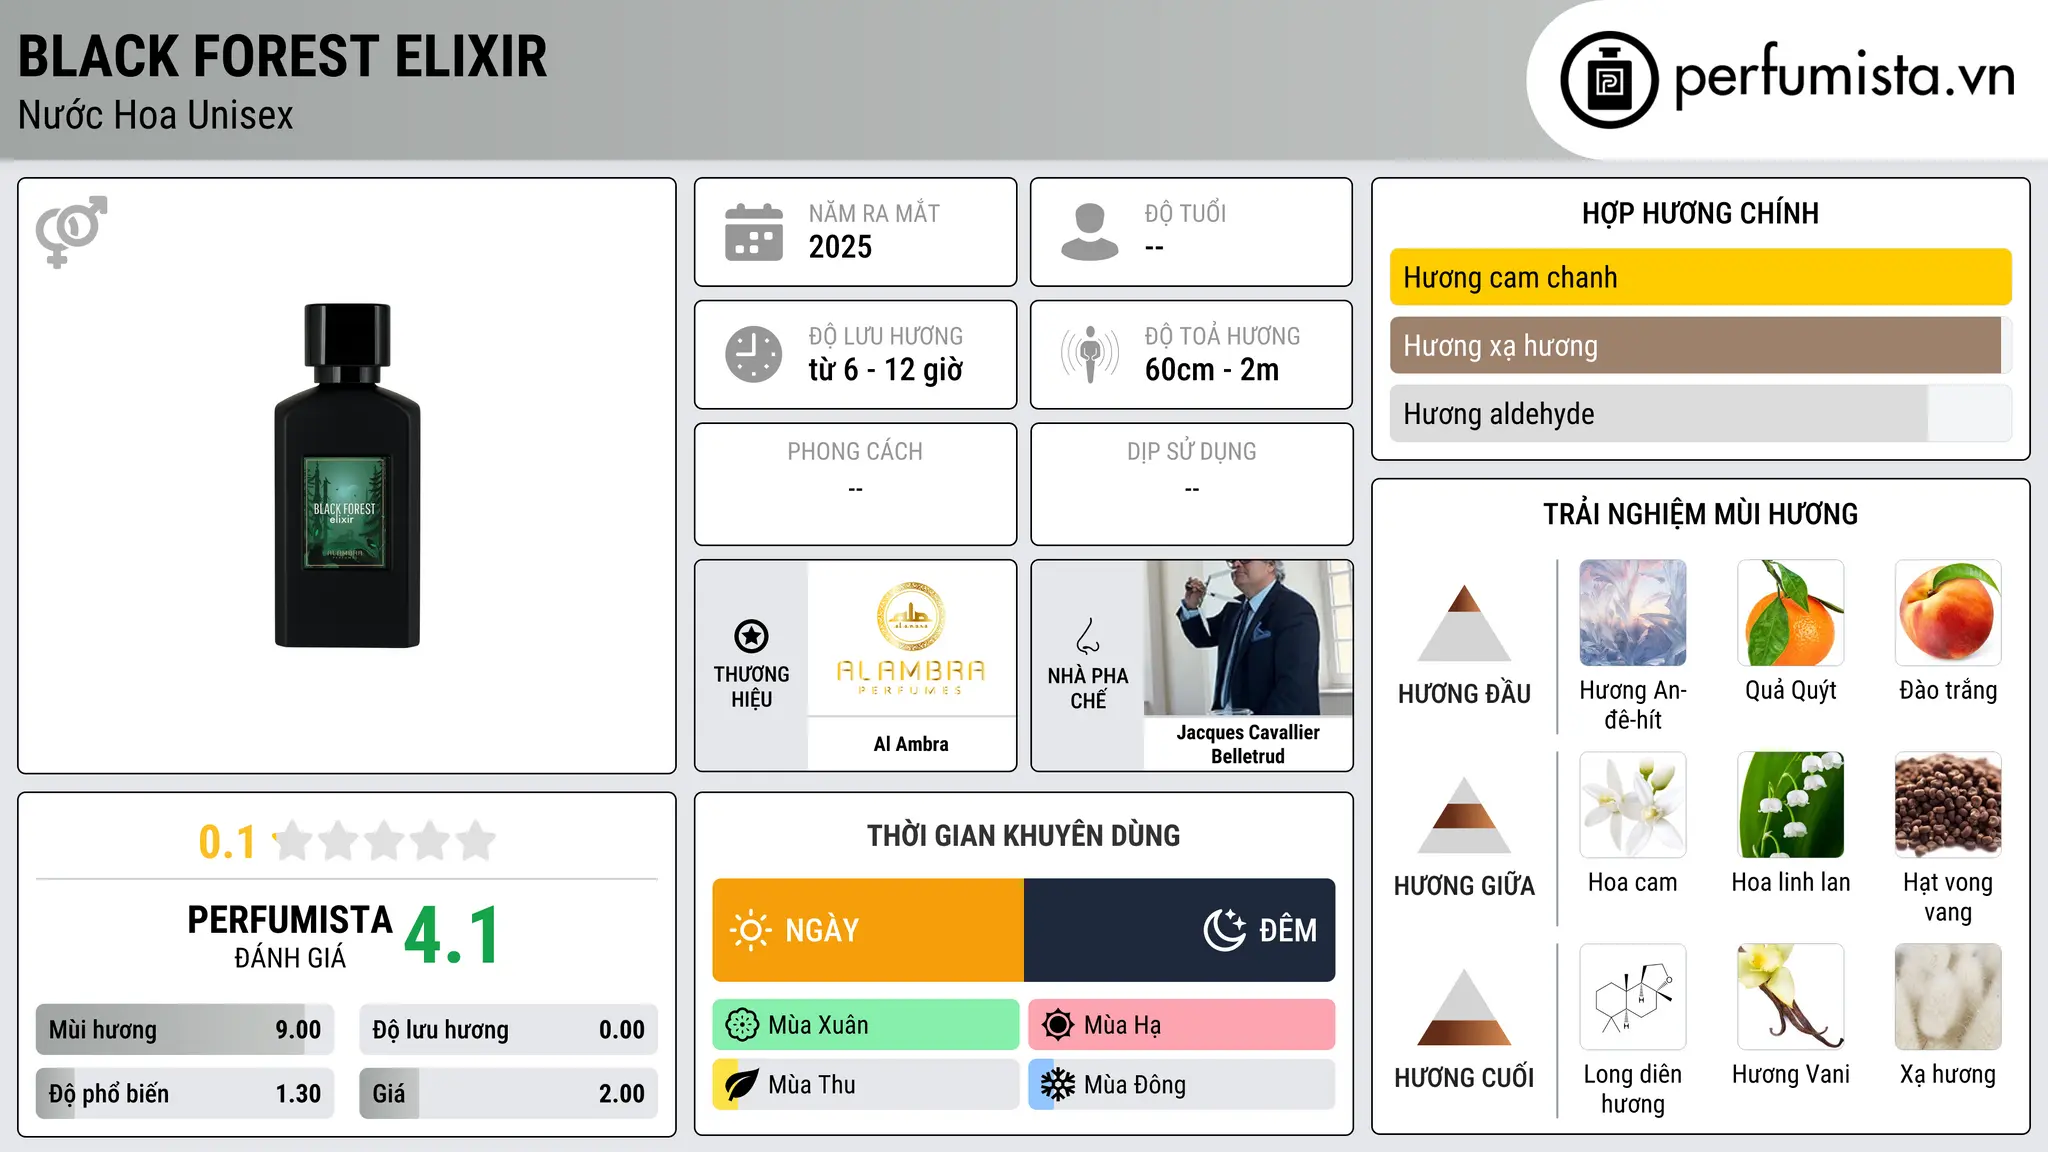Viewport: 2048px width, 1152px height.
Task: Click the Hương giữa pyramid icon
Action: pyautogui.click(x=1464, y=814)
